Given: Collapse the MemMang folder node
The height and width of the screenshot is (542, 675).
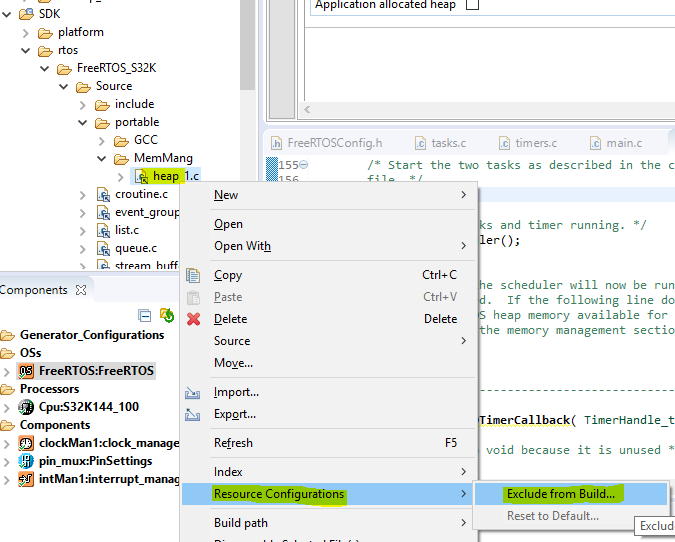Looking at the screenshot, I should pos(102,158).
